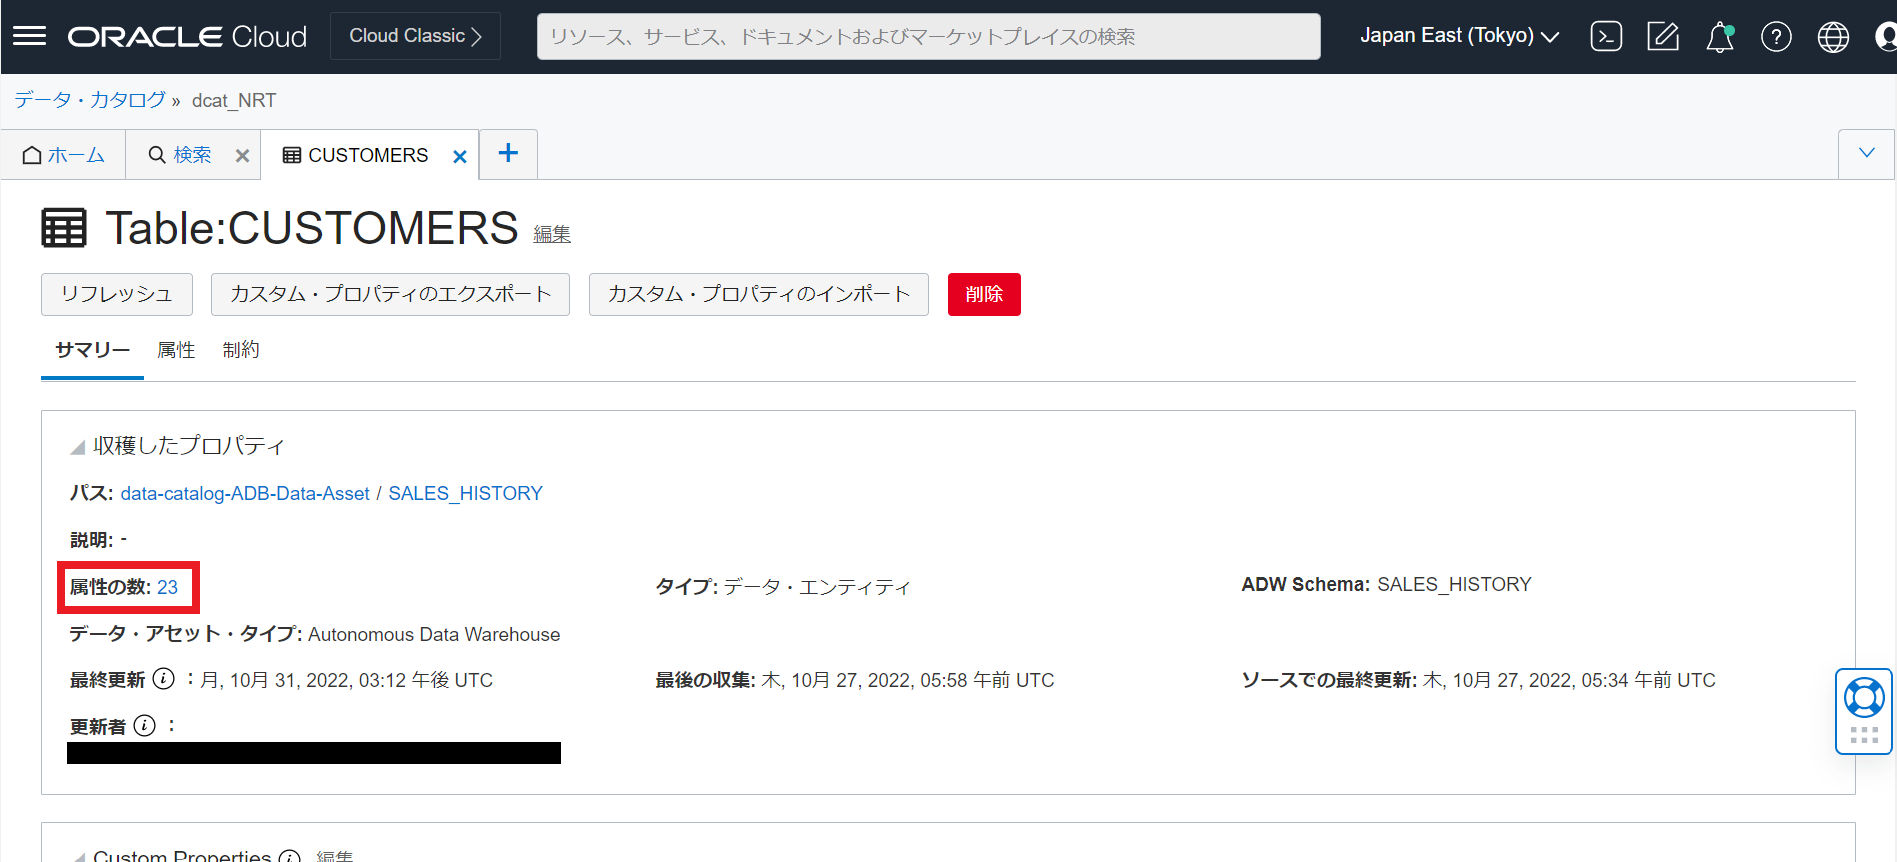Click the red 削除 button
This screenshot has width=1897, height=862.
click(x=983, y=294)
